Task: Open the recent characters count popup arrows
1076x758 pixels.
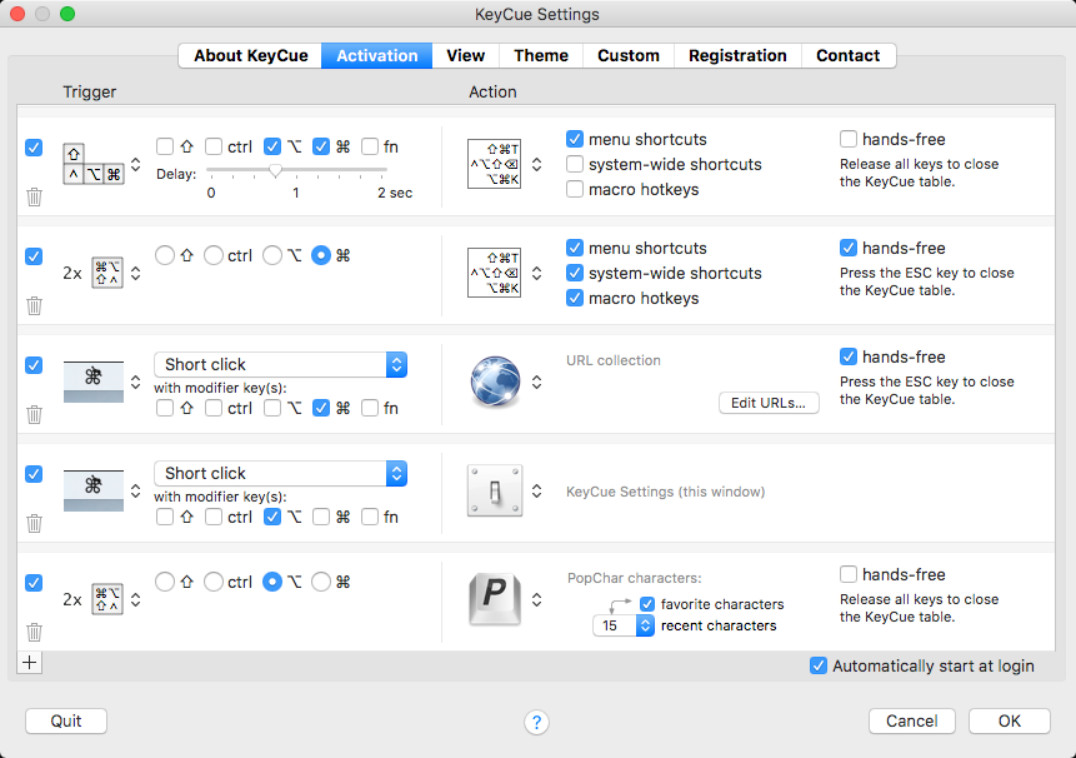Action: pos(645,626)
